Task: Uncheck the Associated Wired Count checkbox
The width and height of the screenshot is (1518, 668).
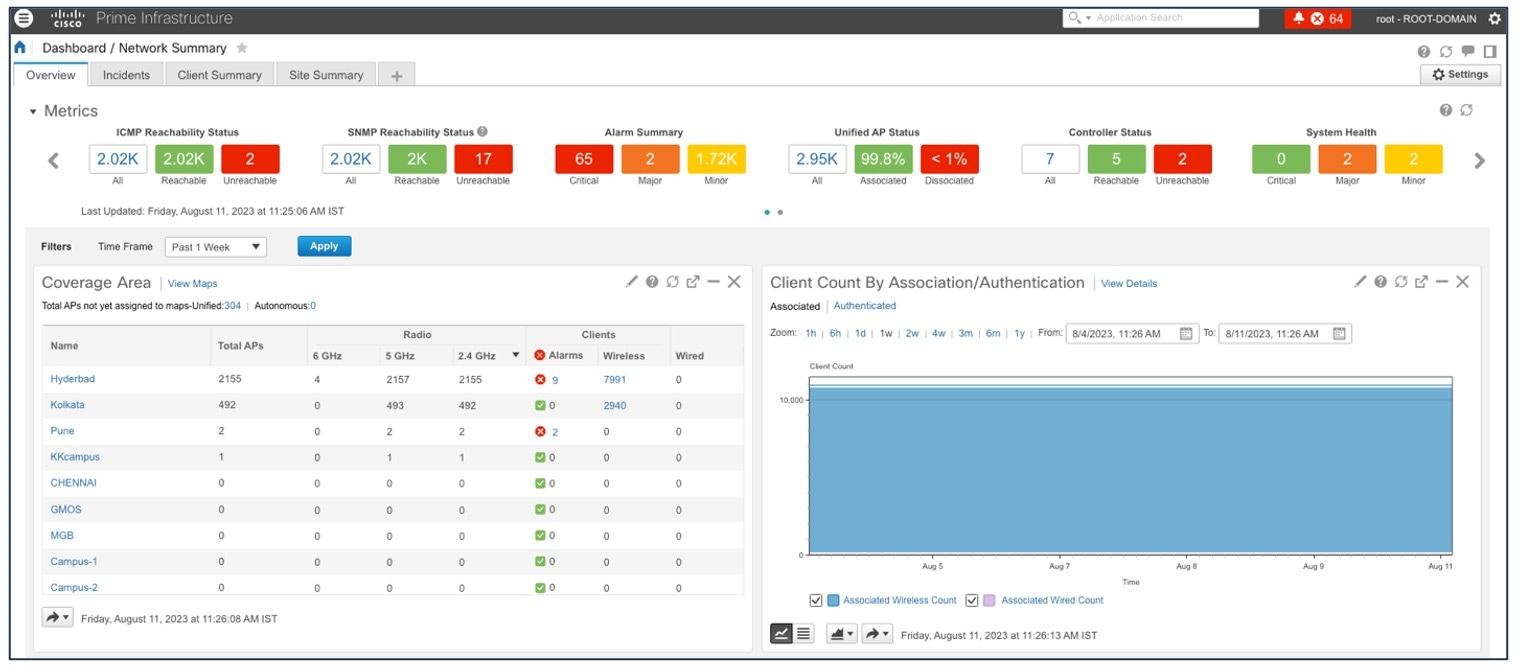Action: 971,601
